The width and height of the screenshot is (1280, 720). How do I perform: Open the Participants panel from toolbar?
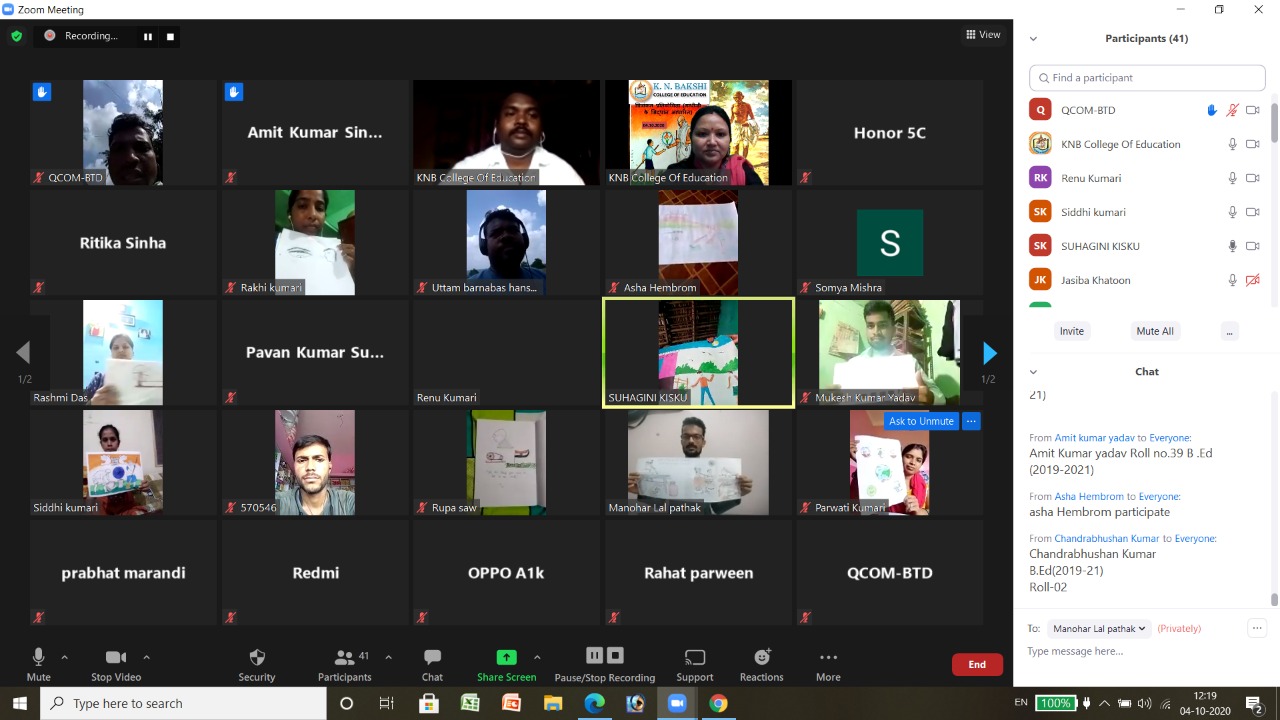(345, 658)
